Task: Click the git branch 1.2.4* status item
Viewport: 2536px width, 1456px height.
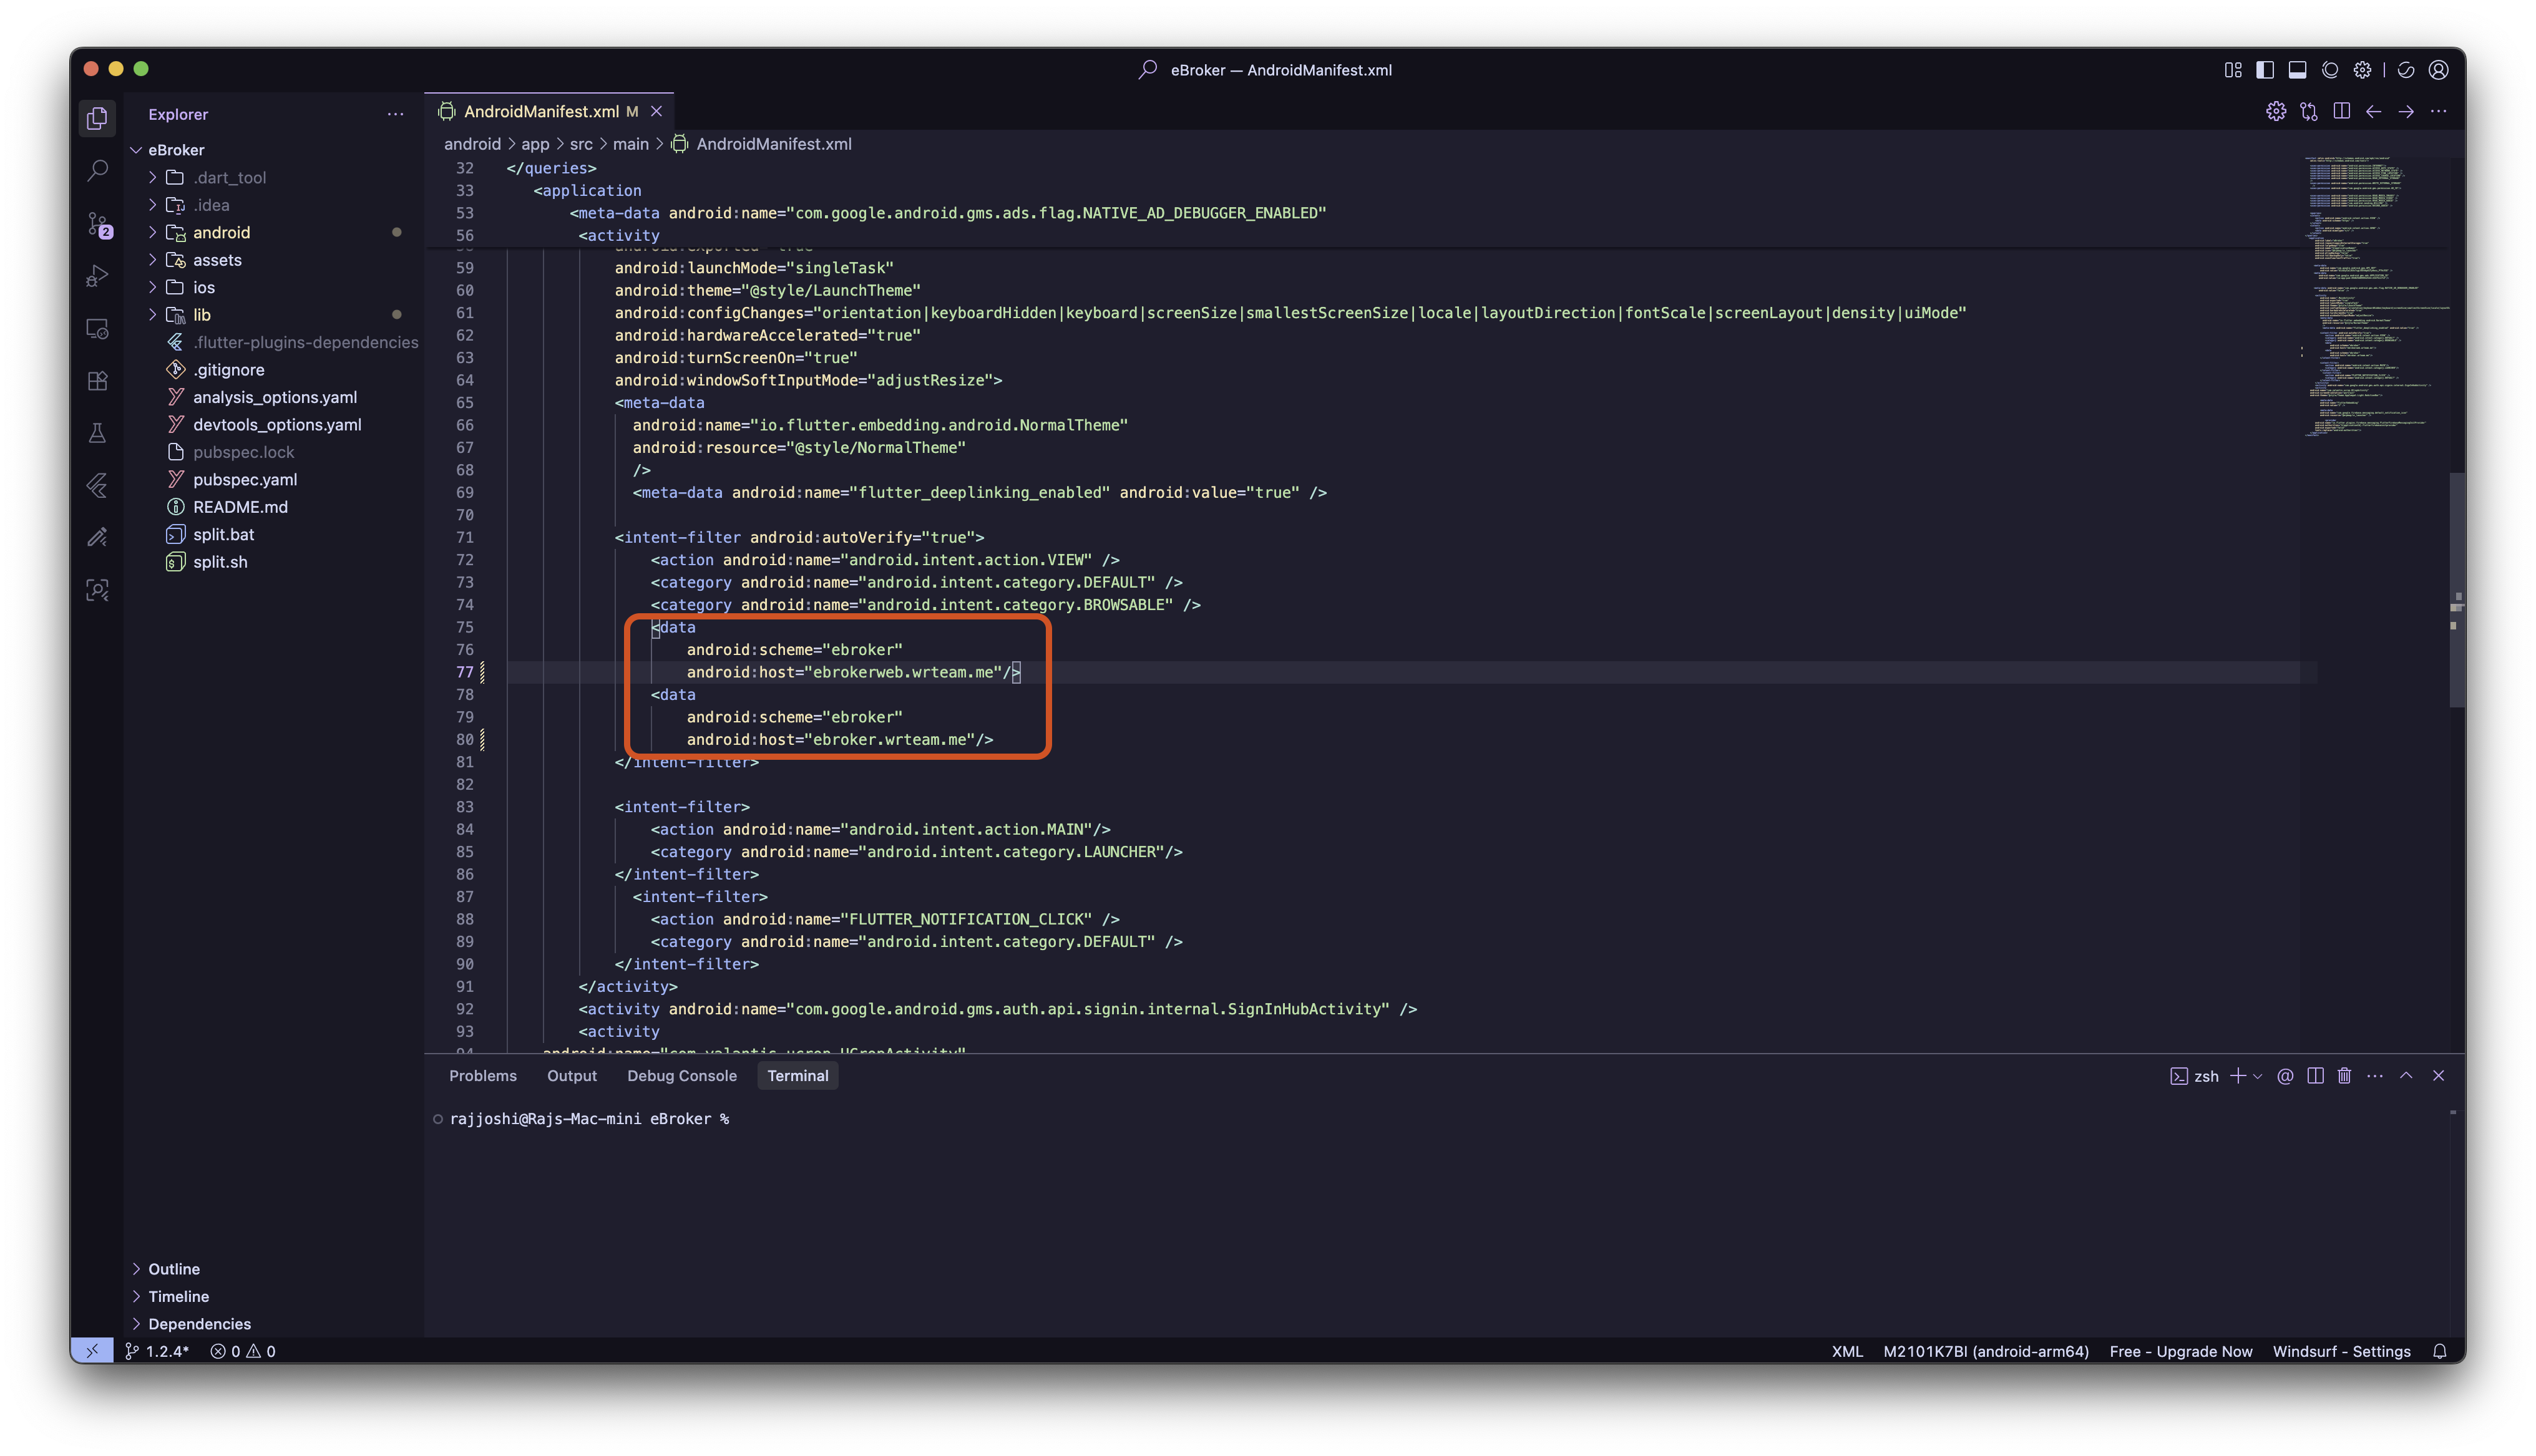Action: 158,1351
